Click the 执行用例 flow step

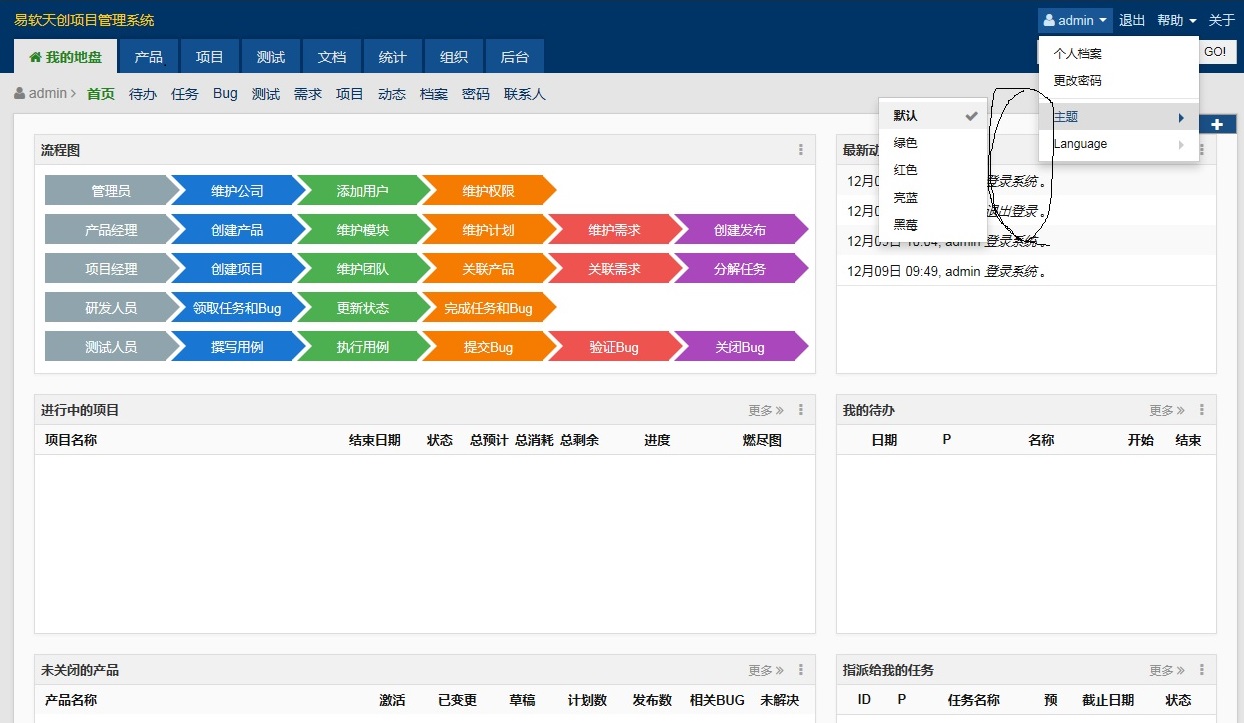click(x=362, y=347)
